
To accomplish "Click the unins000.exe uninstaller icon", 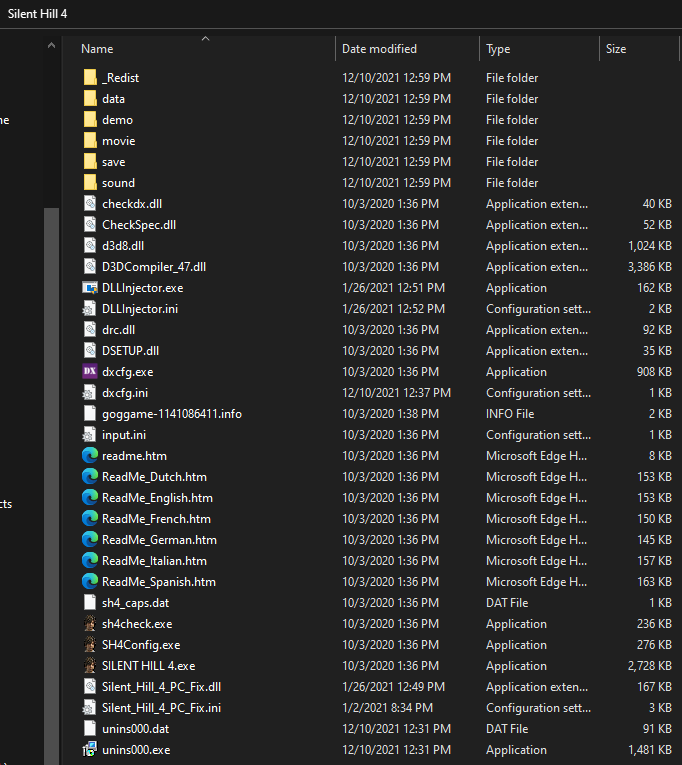I will (x=90, y=749).
